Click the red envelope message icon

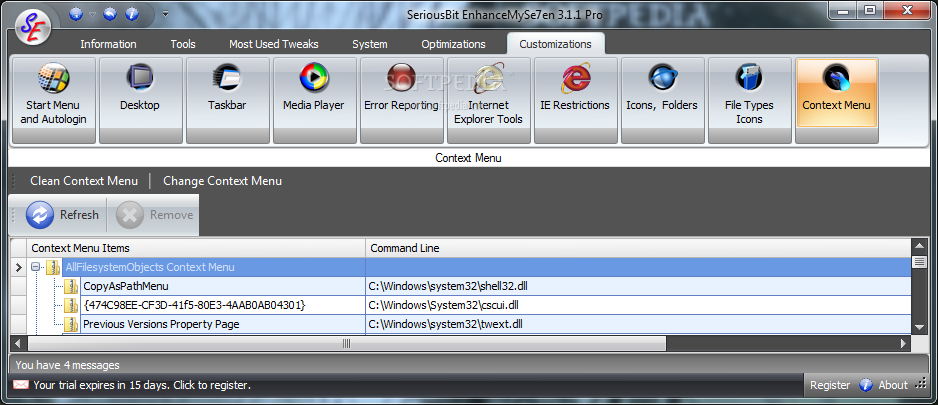click(21, 385)
